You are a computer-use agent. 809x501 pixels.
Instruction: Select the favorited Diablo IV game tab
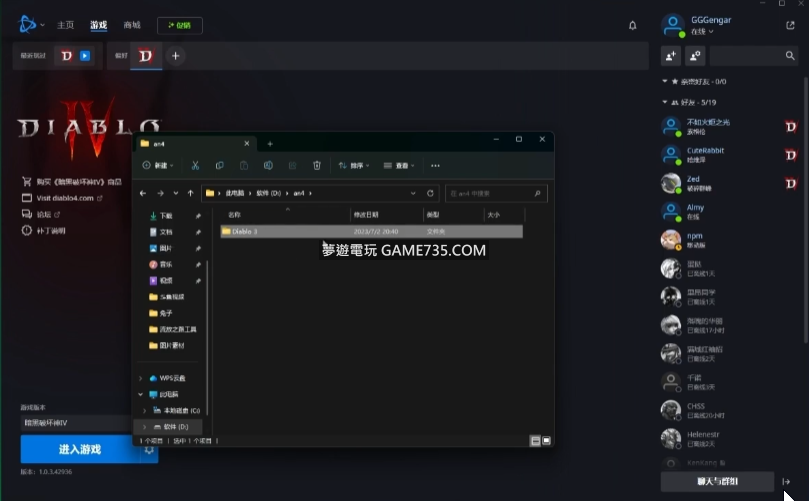click(x=146, y=56)
